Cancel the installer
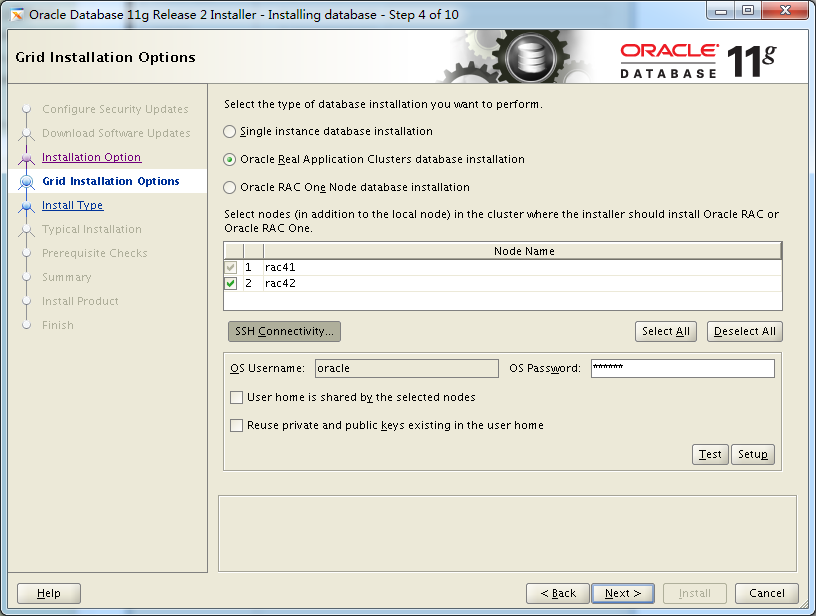The image size is (816, 616). coord(767,593)
